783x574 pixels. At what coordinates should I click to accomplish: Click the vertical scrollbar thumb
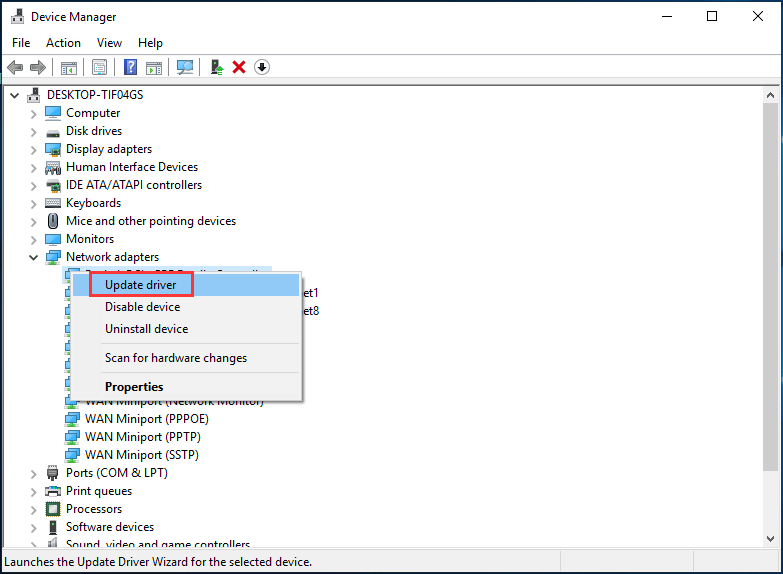771,286
